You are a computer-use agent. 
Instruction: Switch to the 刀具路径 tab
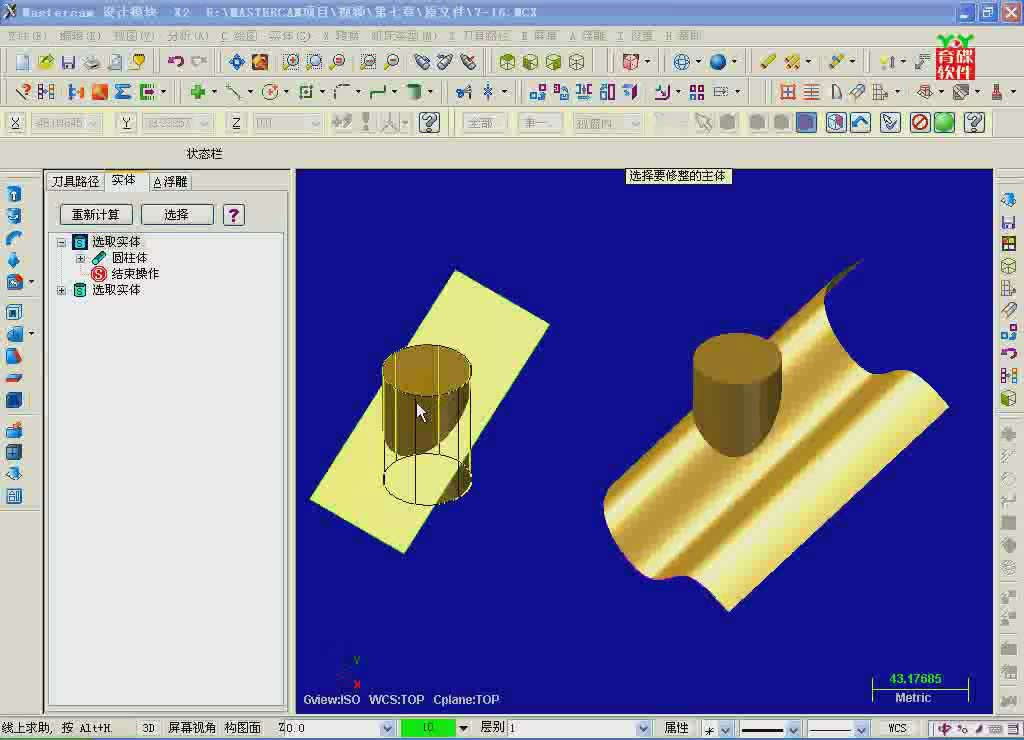pyautogui.click(x=76, y=182)
